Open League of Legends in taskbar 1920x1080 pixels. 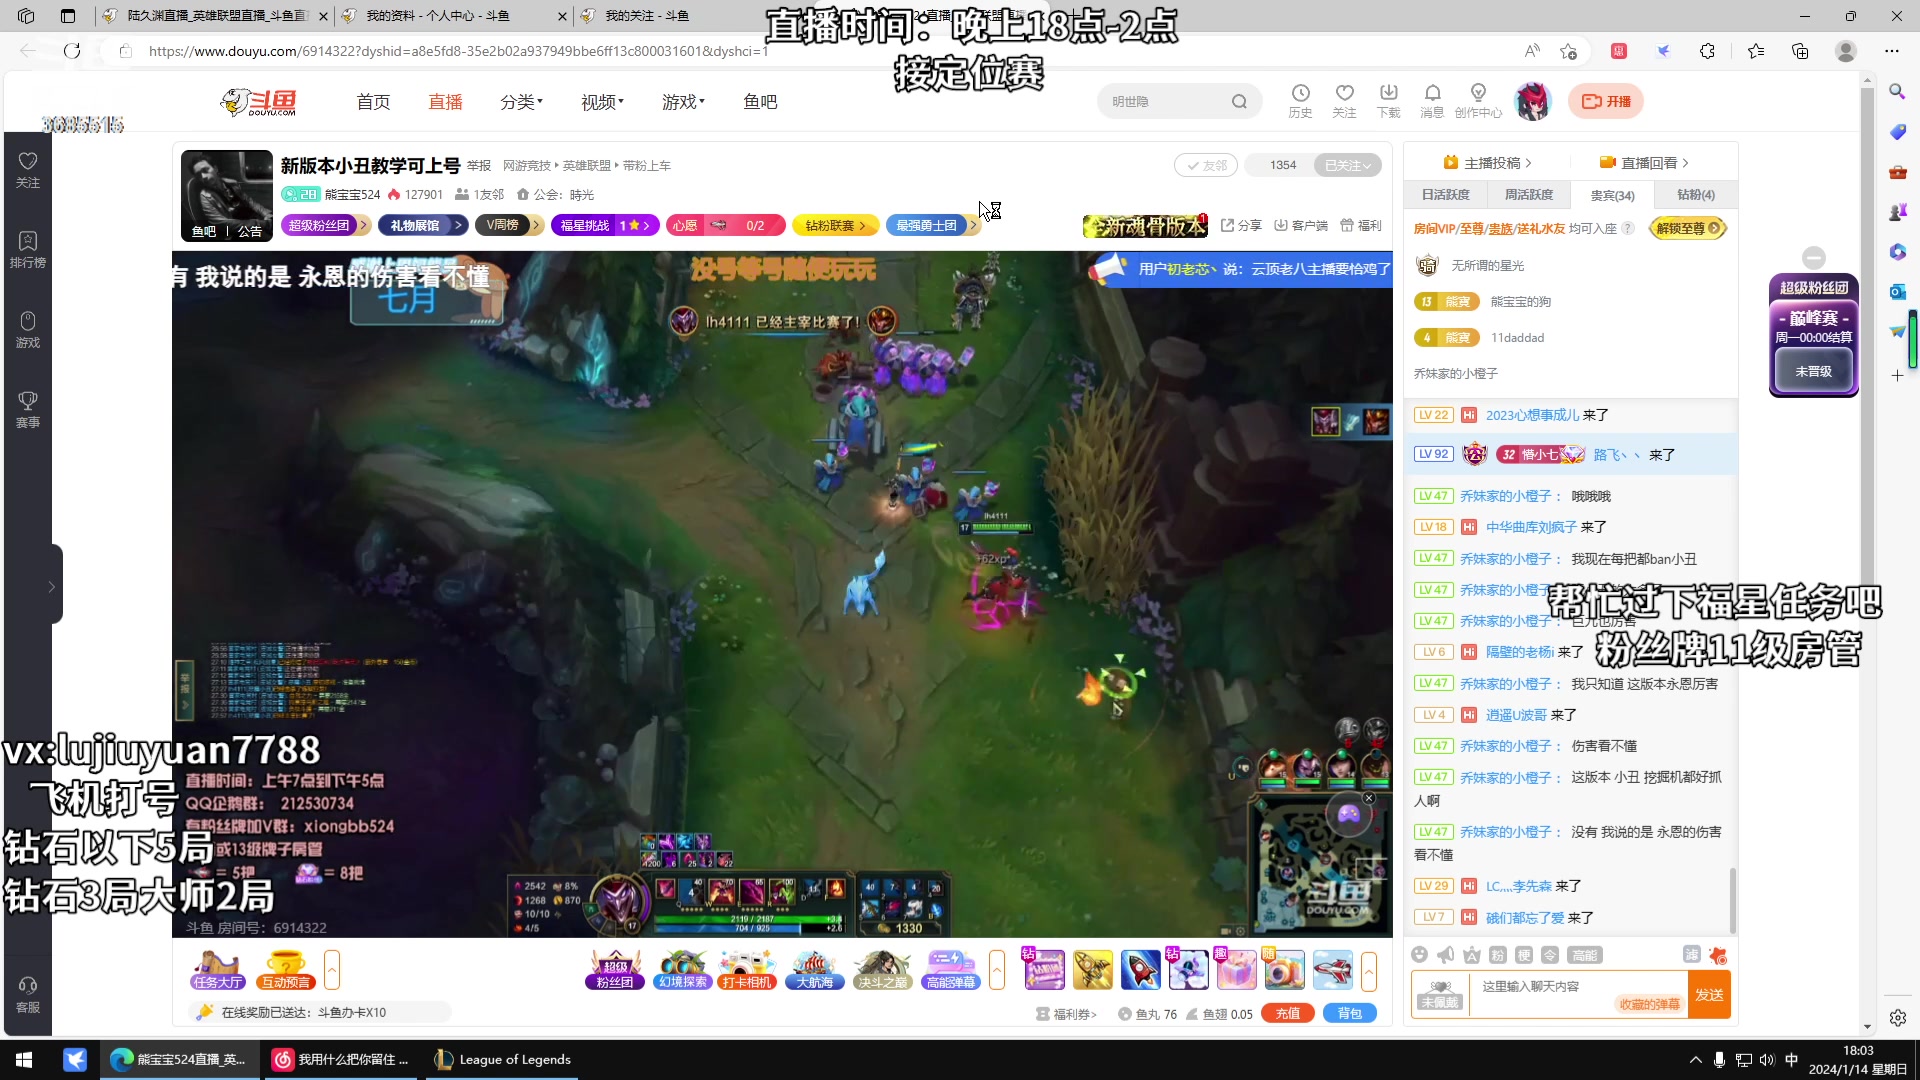(503, 1059)
